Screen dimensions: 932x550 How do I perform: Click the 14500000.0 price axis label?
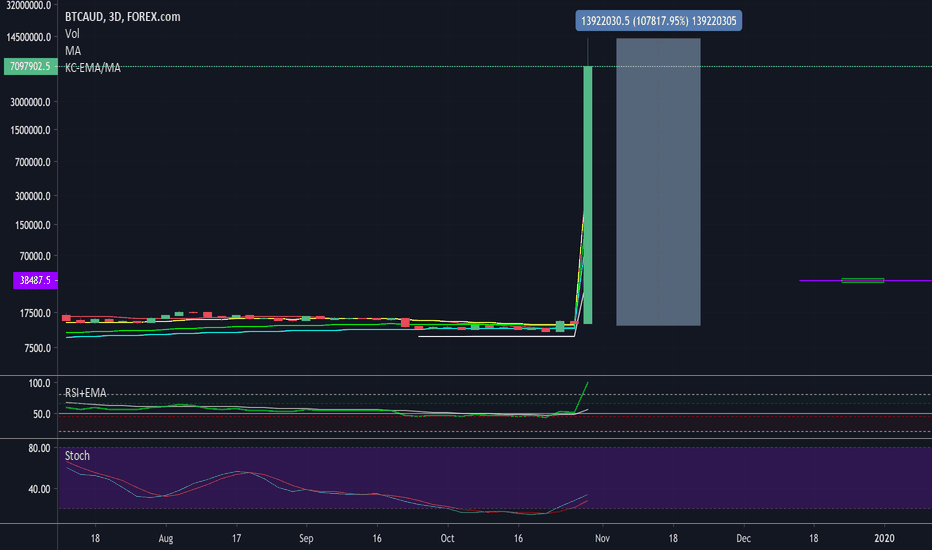(29, 37)
